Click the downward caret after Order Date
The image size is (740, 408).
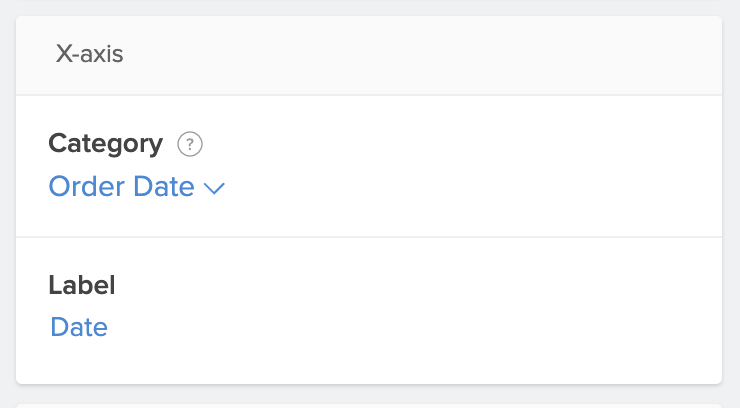click(x=215, y=188)
